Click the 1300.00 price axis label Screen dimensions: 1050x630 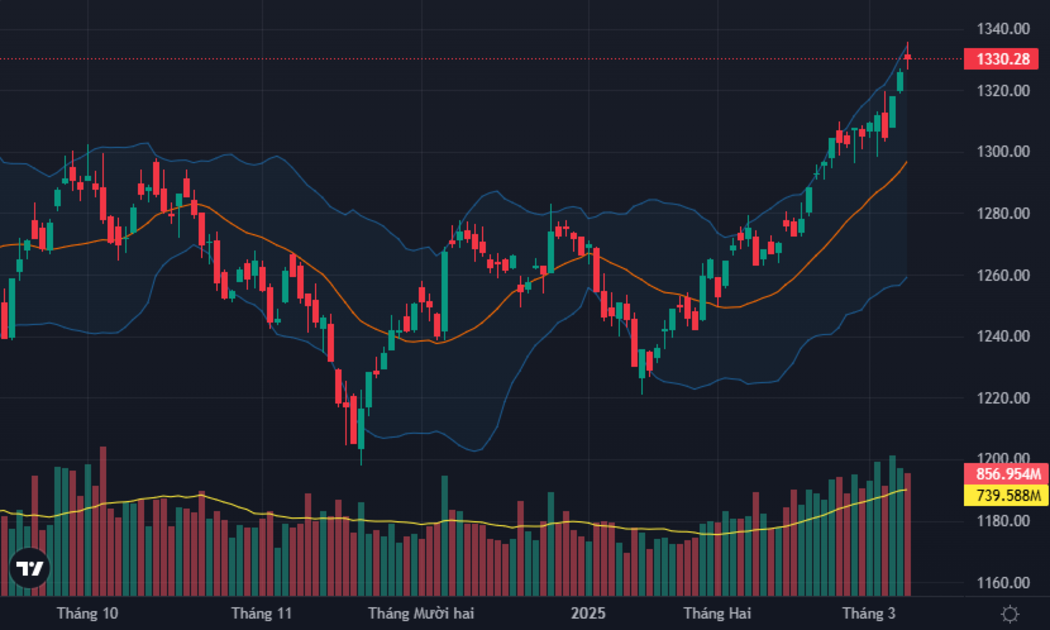point(1003,152)
